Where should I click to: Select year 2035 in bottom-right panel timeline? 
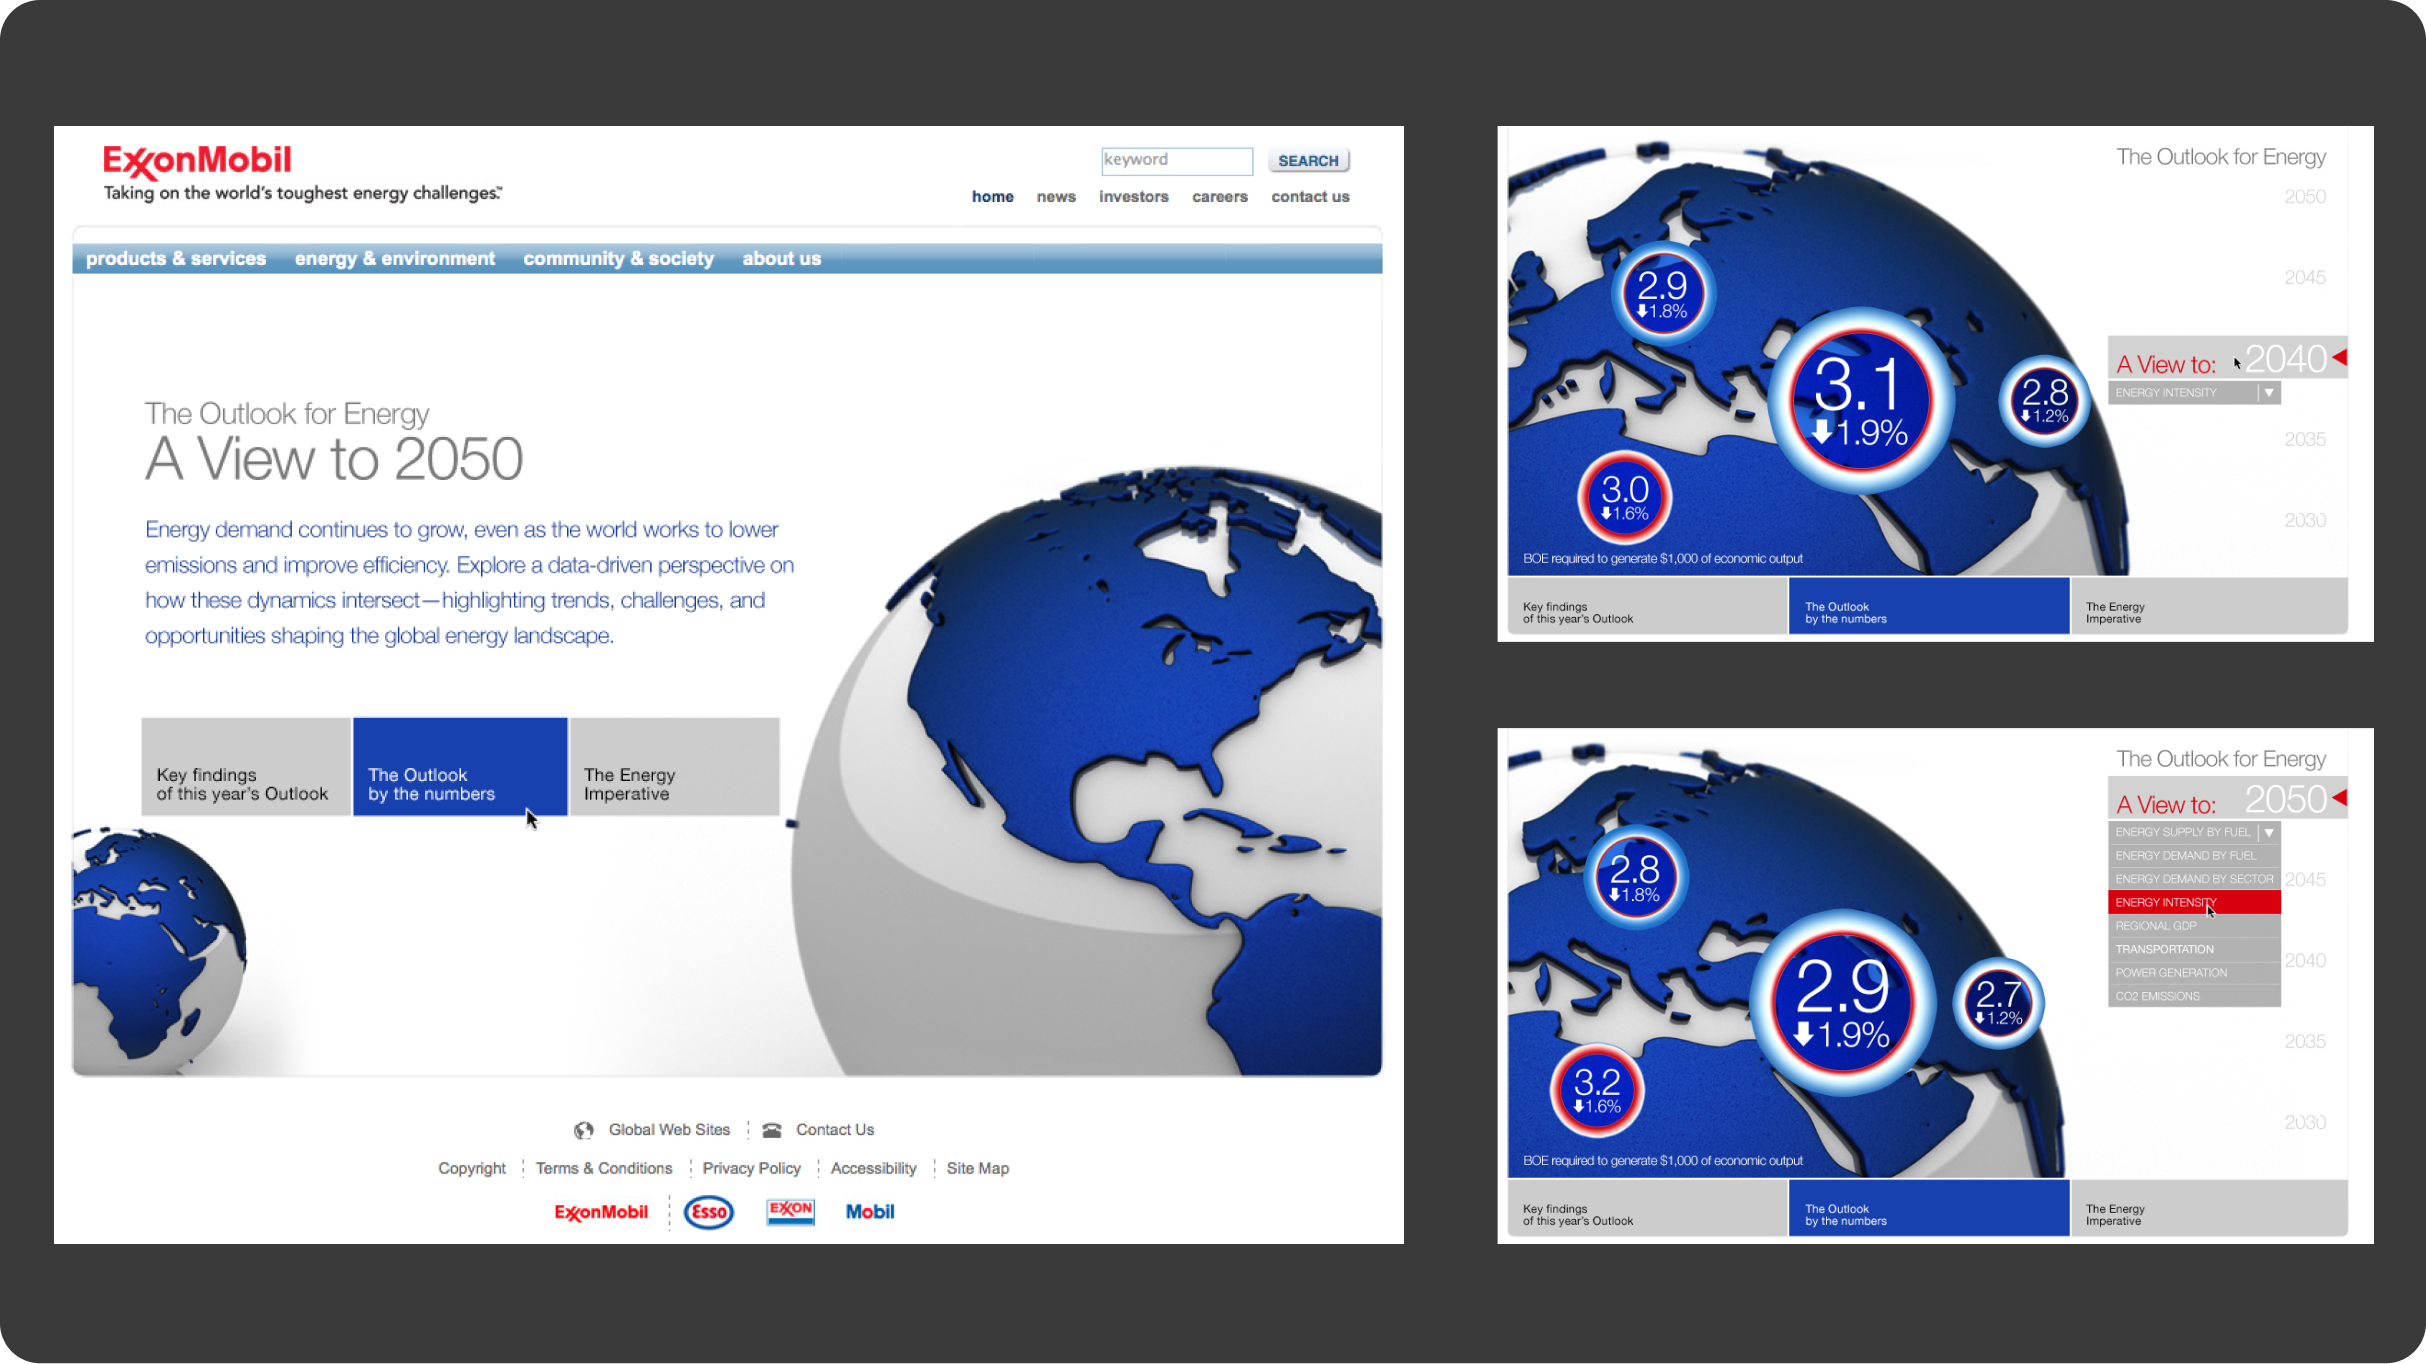[x=2305, y=1042]
